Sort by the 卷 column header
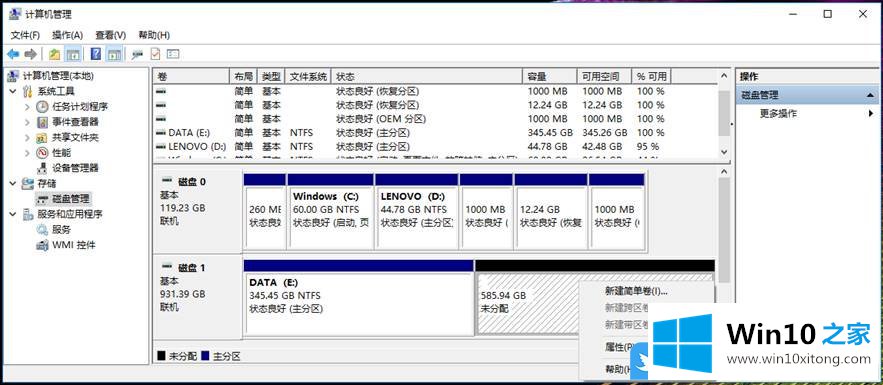This screenshot has width=883, height=385. pos(191,77)
